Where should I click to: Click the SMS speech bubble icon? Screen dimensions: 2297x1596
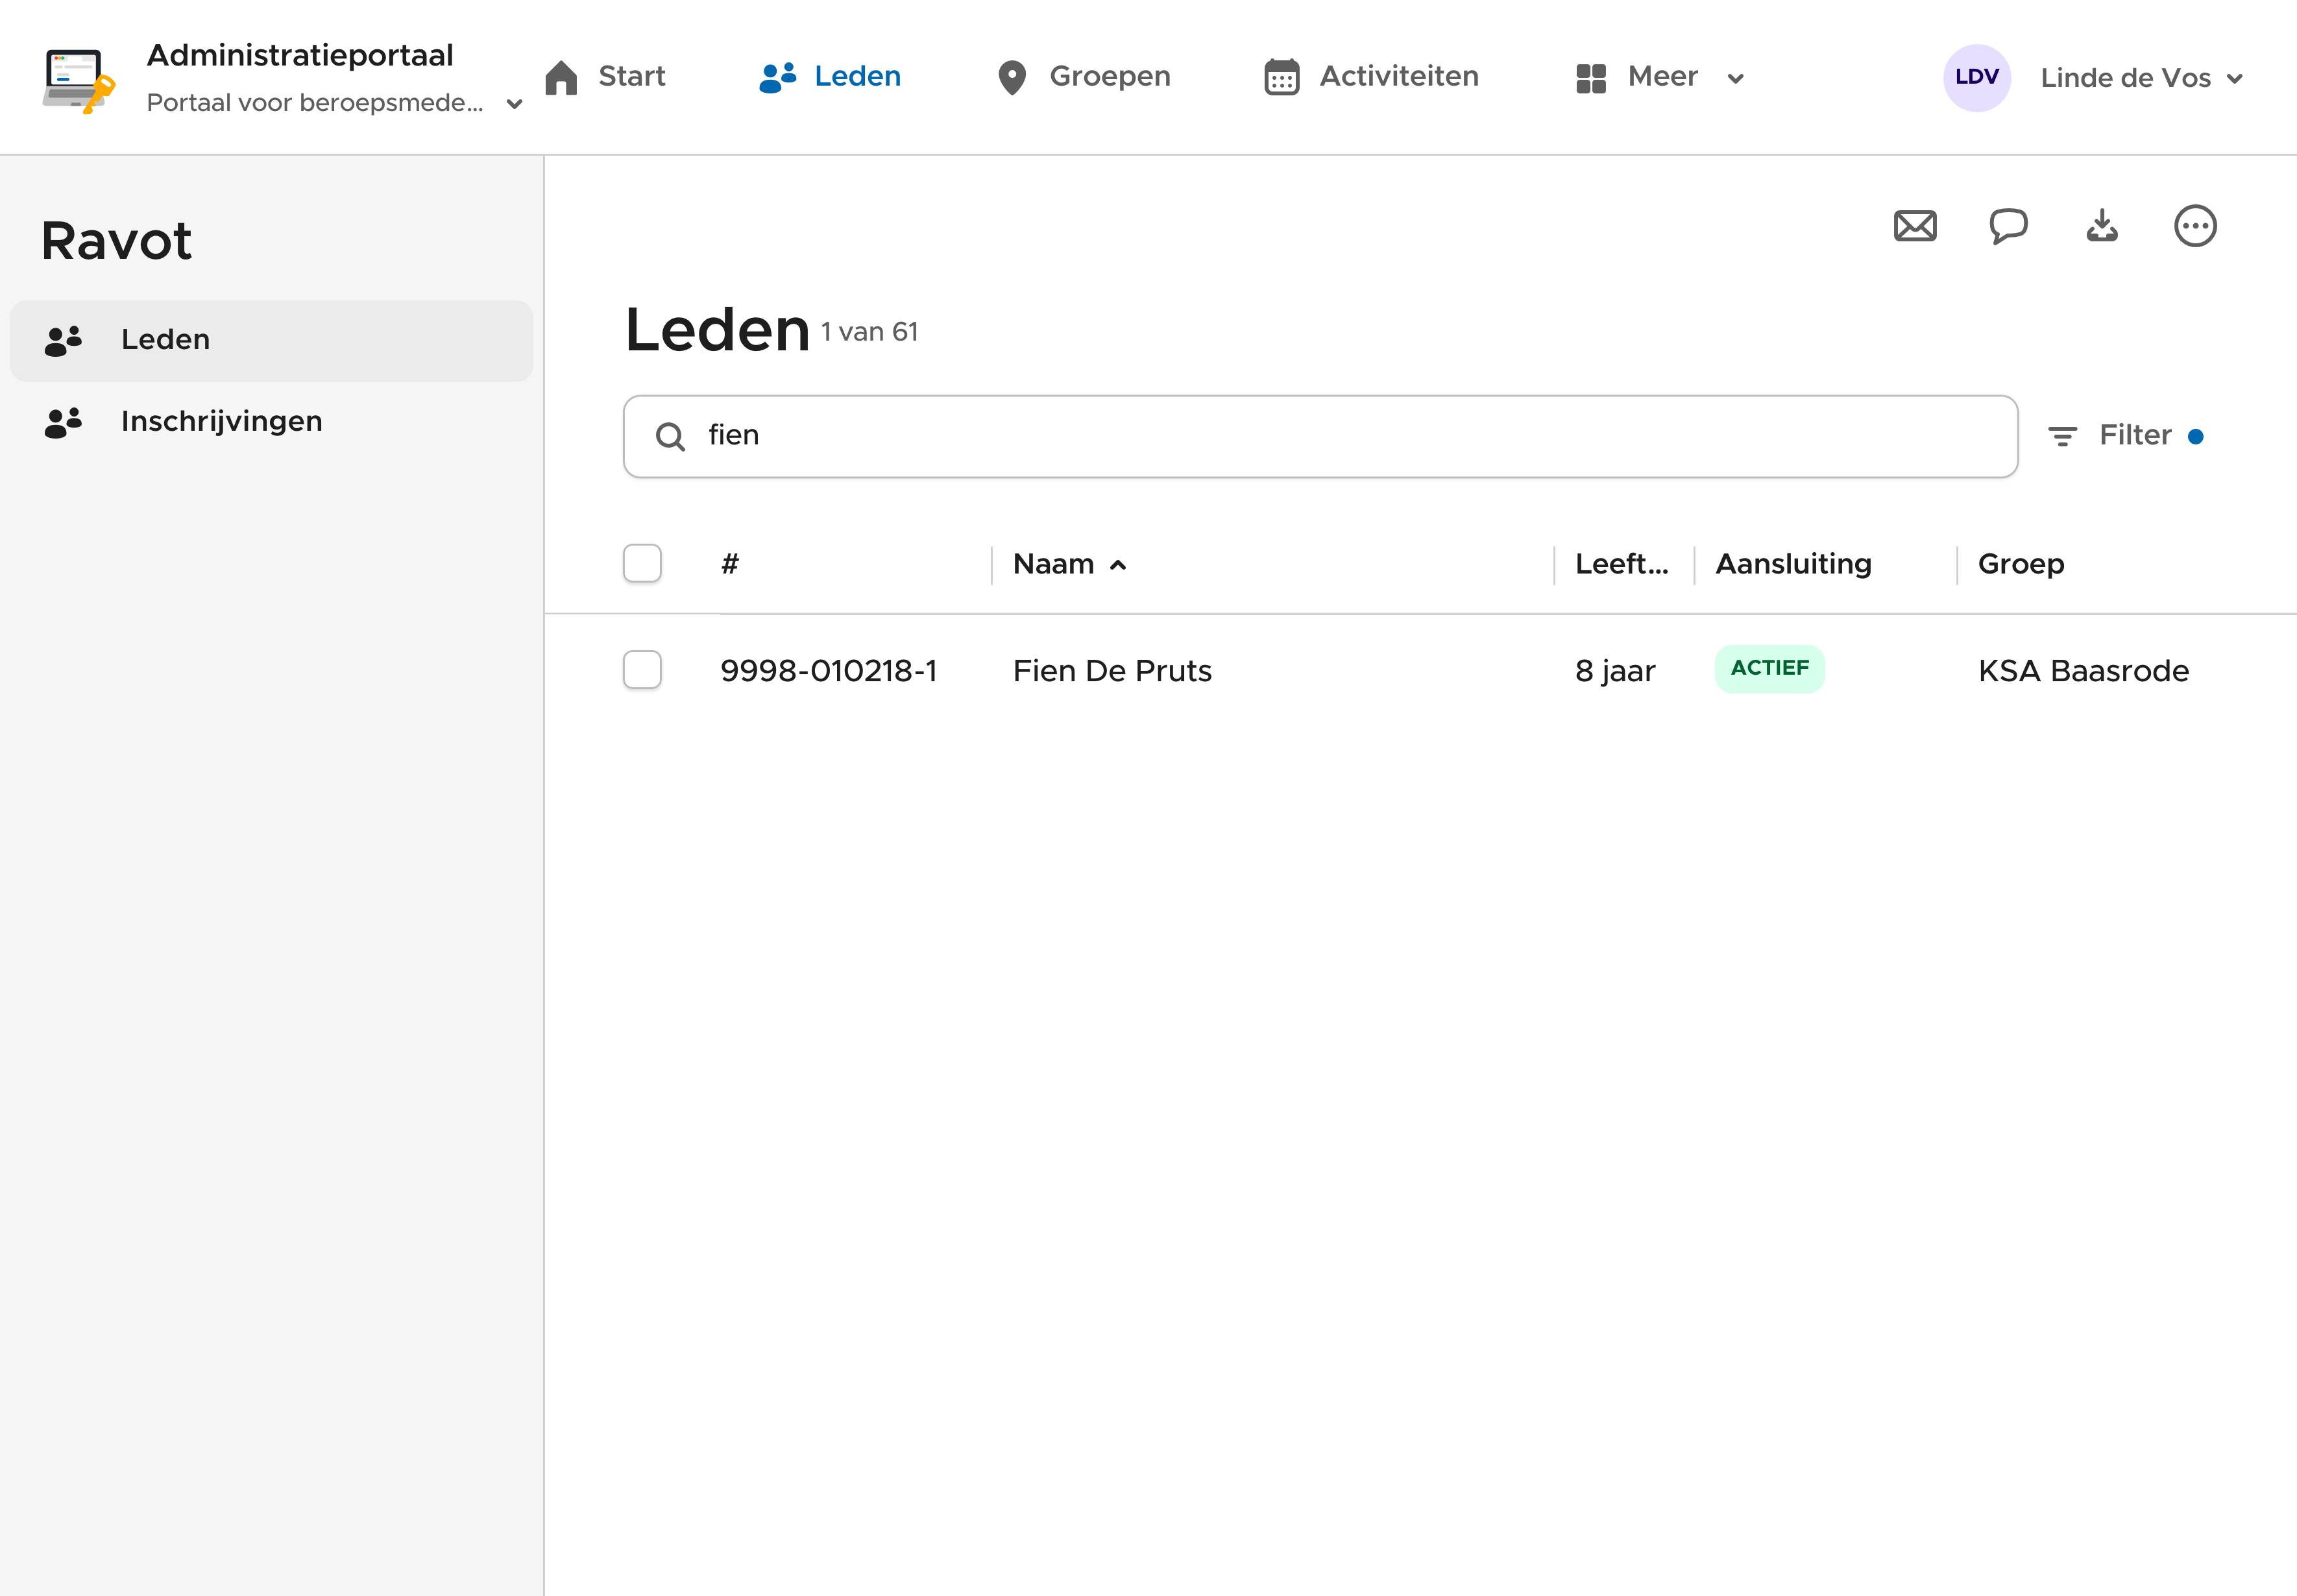2007,226
